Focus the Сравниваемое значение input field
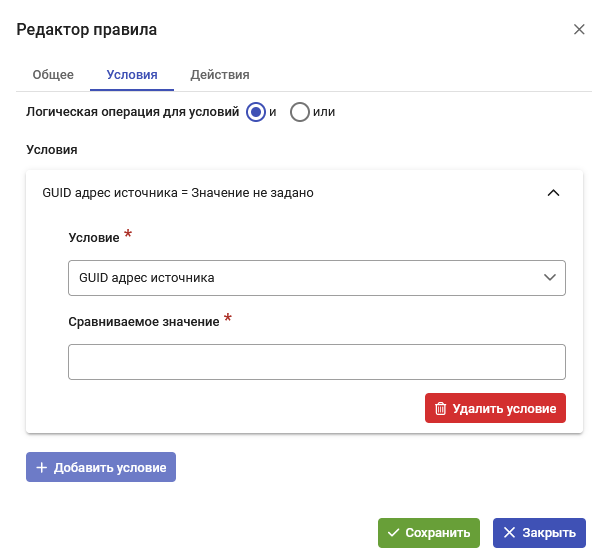This screenshot has width=609, height=558. coord(317,362)
